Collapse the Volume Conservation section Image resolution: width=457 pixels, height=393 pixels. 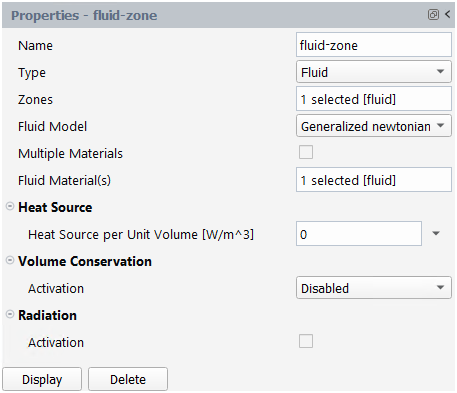pyautogui.click(x=10, y=260)
